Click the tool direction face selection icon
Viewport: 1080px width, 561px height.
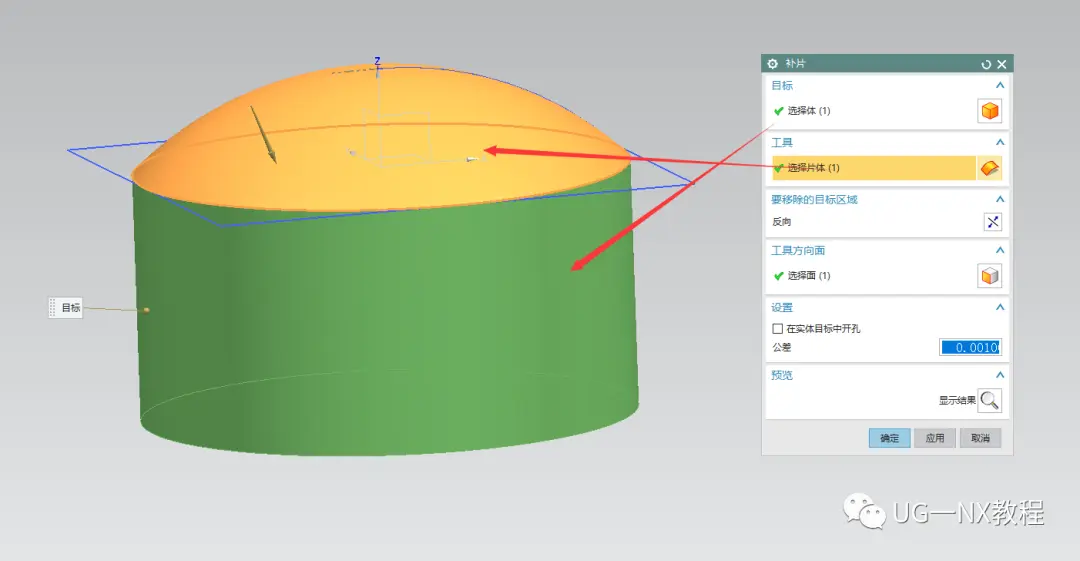[990, 276]
